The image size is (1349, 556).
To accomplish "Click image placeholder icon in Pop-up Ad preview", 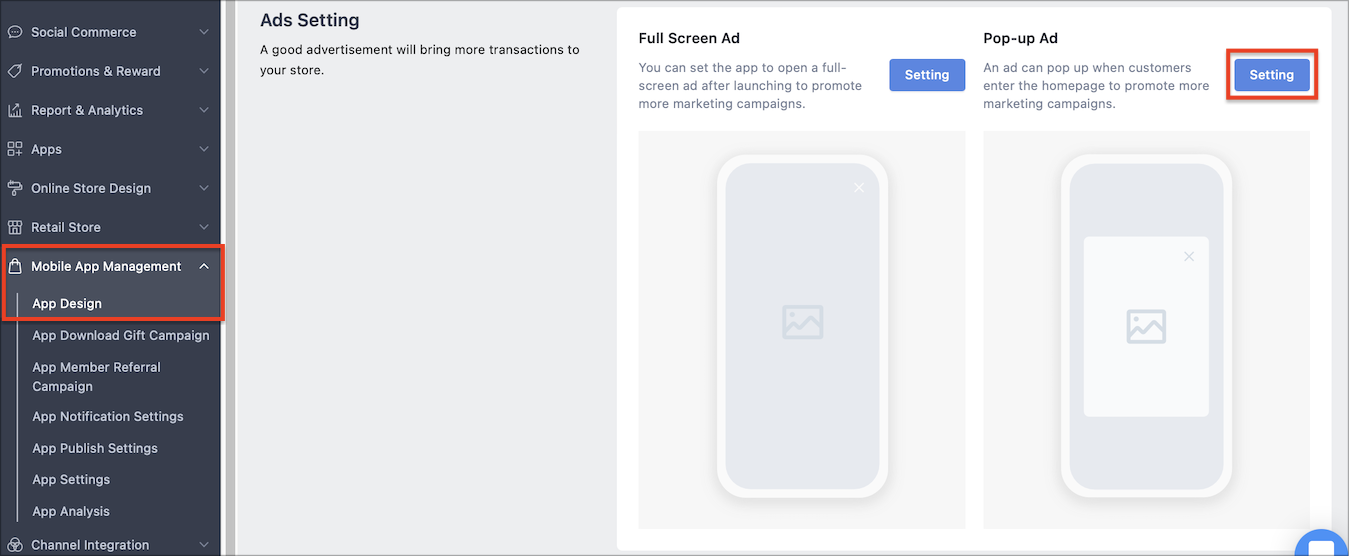I will tap(1146, 326).
